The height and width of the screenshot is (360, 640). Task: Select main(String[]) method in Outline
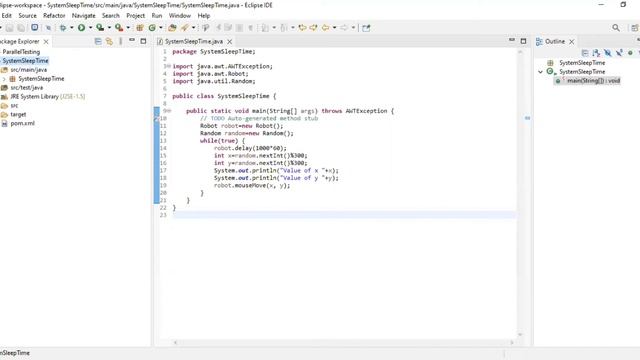pos(593,81)
